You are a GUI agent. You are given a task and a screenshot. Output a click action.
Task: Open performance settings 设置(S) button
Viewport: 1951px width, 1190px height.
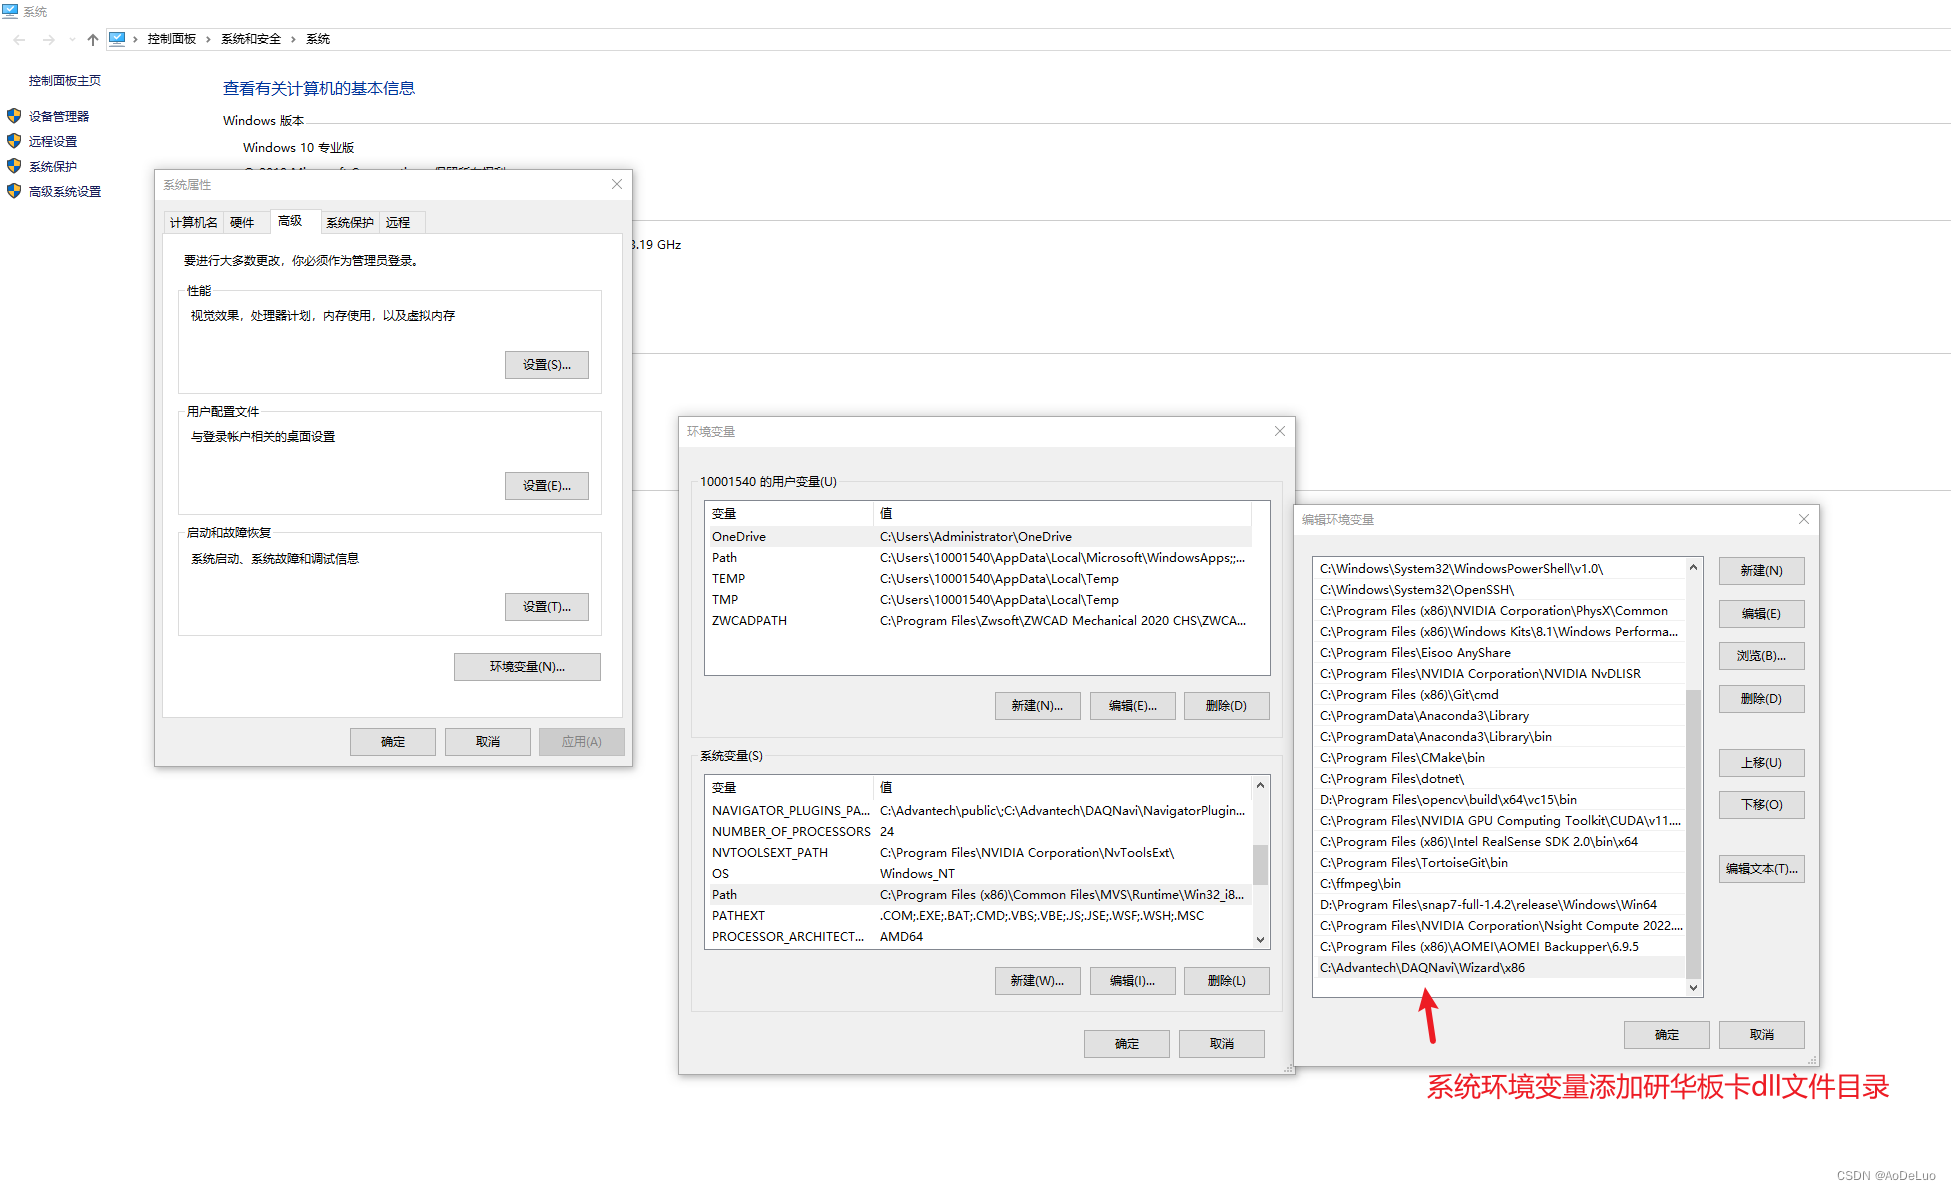click(x=547, y=365)
